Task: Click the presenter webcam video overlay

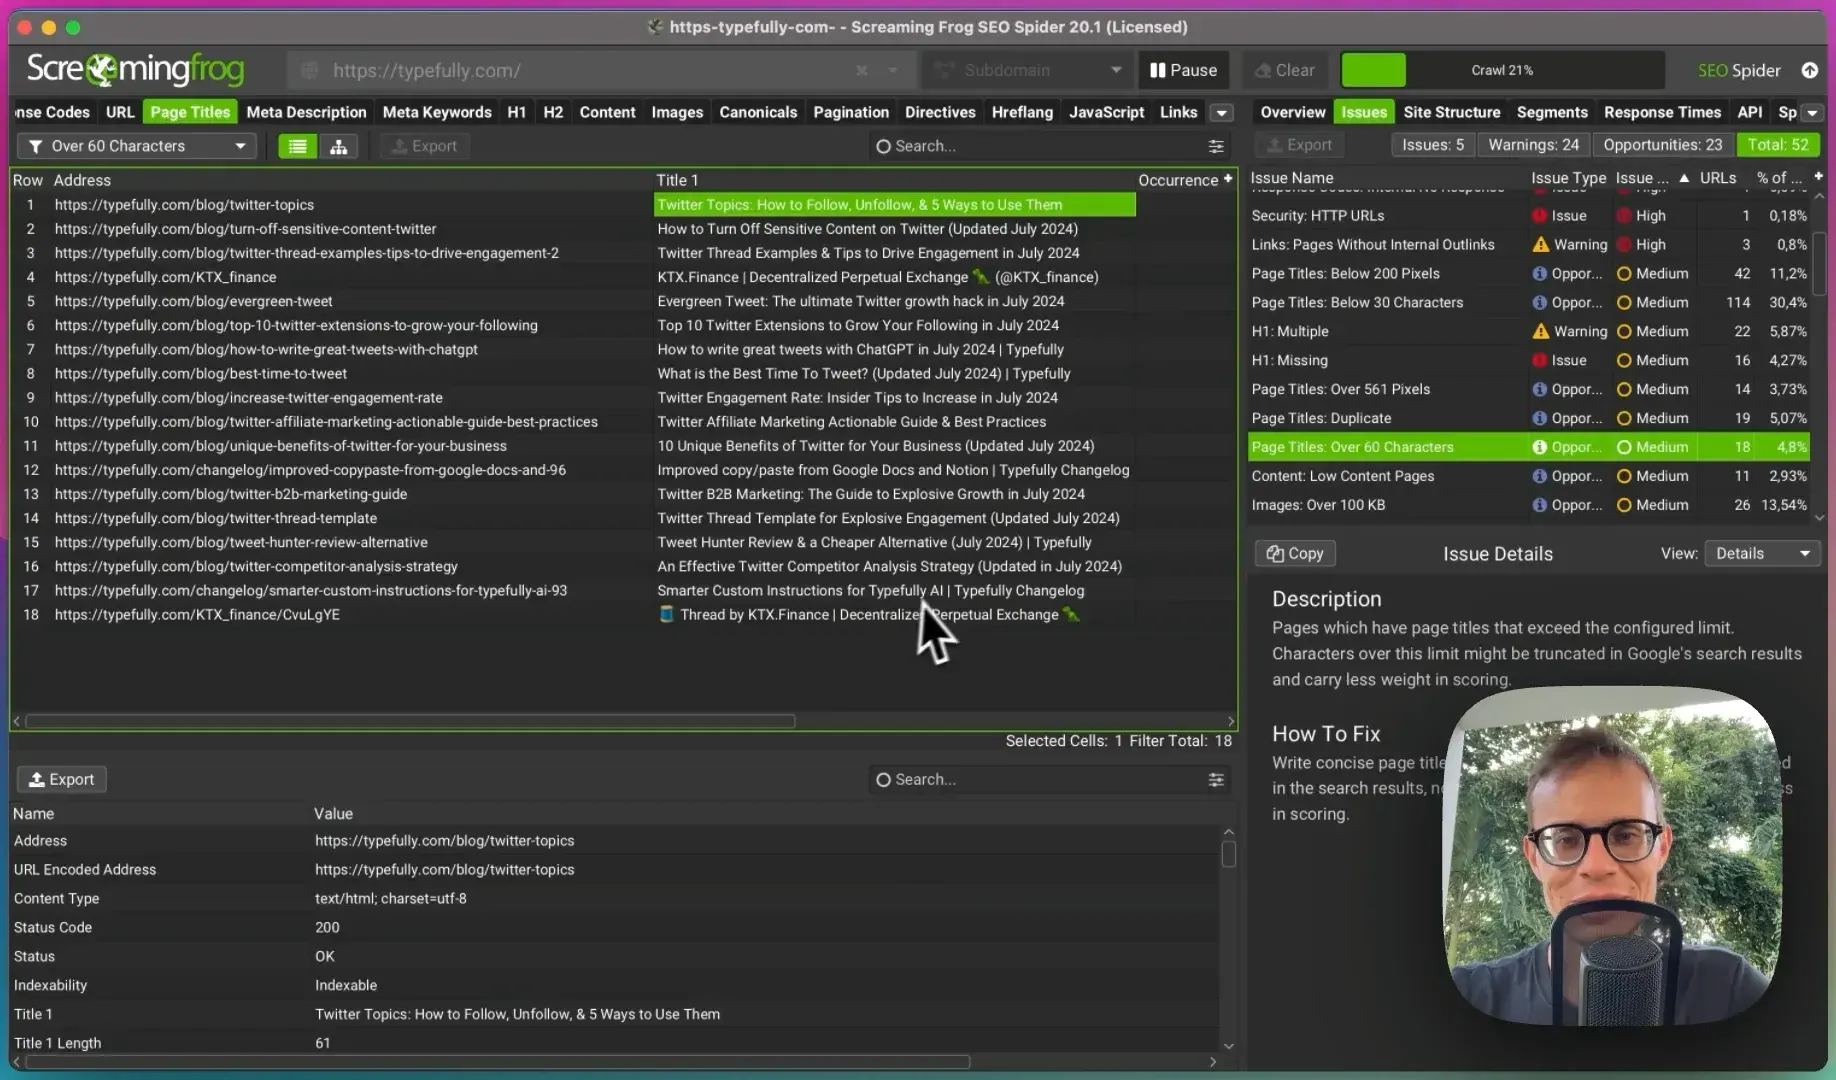Action: (1612, 856)
